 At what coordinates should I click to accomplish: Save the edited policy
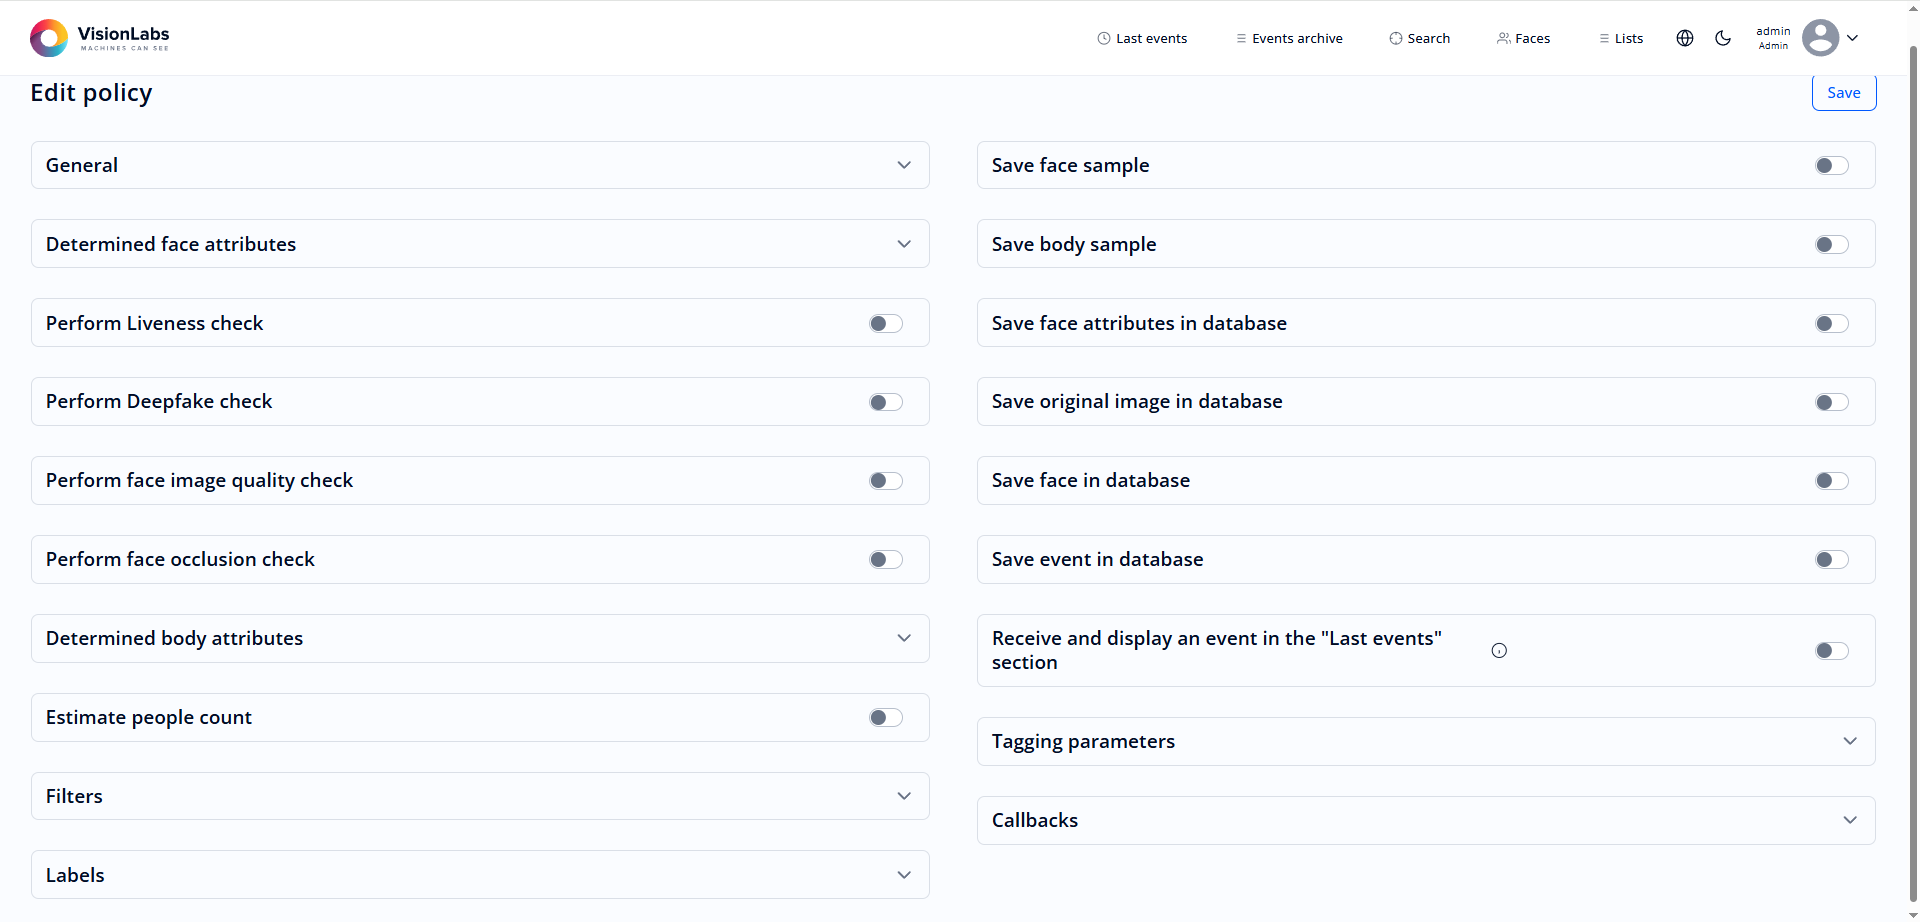click(x=1843, y=93)
